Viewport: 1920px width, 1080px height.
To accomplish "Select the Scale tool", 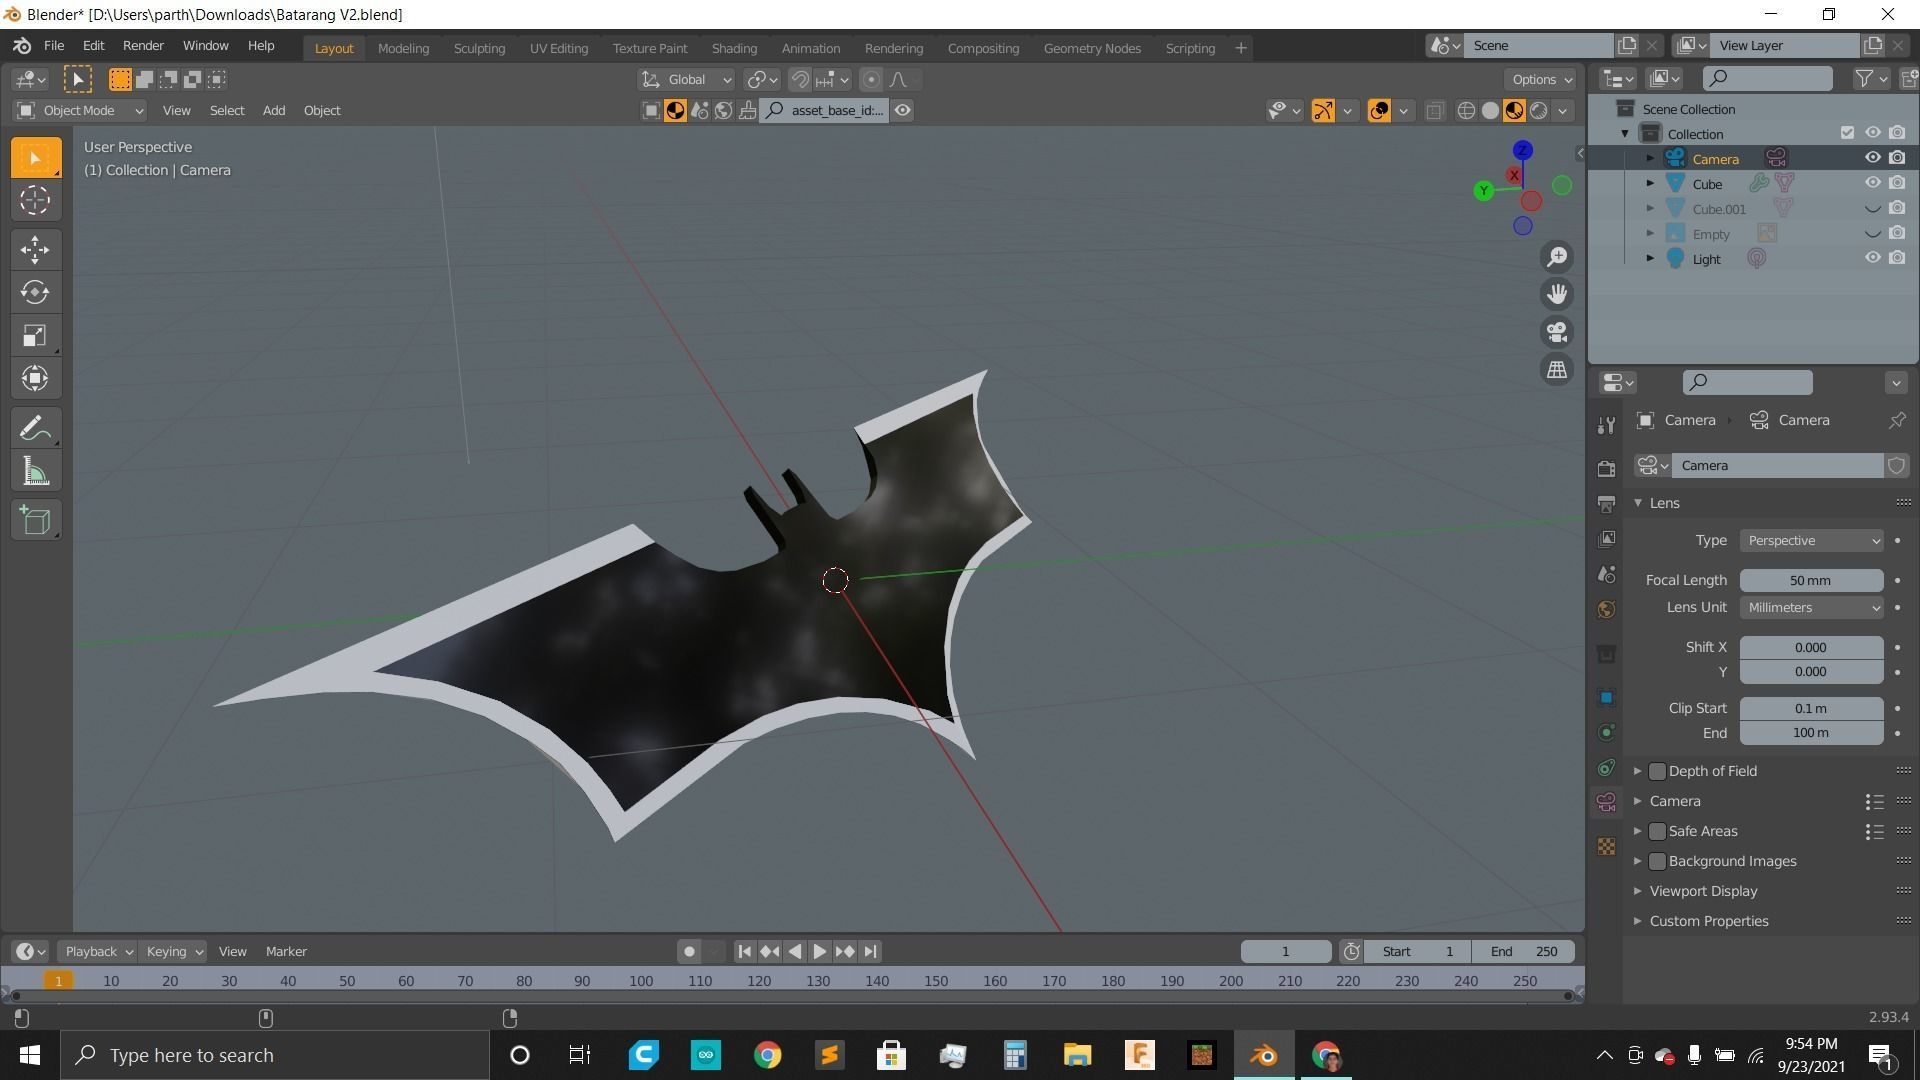I will pyautogui.click(x=35, y=336).
